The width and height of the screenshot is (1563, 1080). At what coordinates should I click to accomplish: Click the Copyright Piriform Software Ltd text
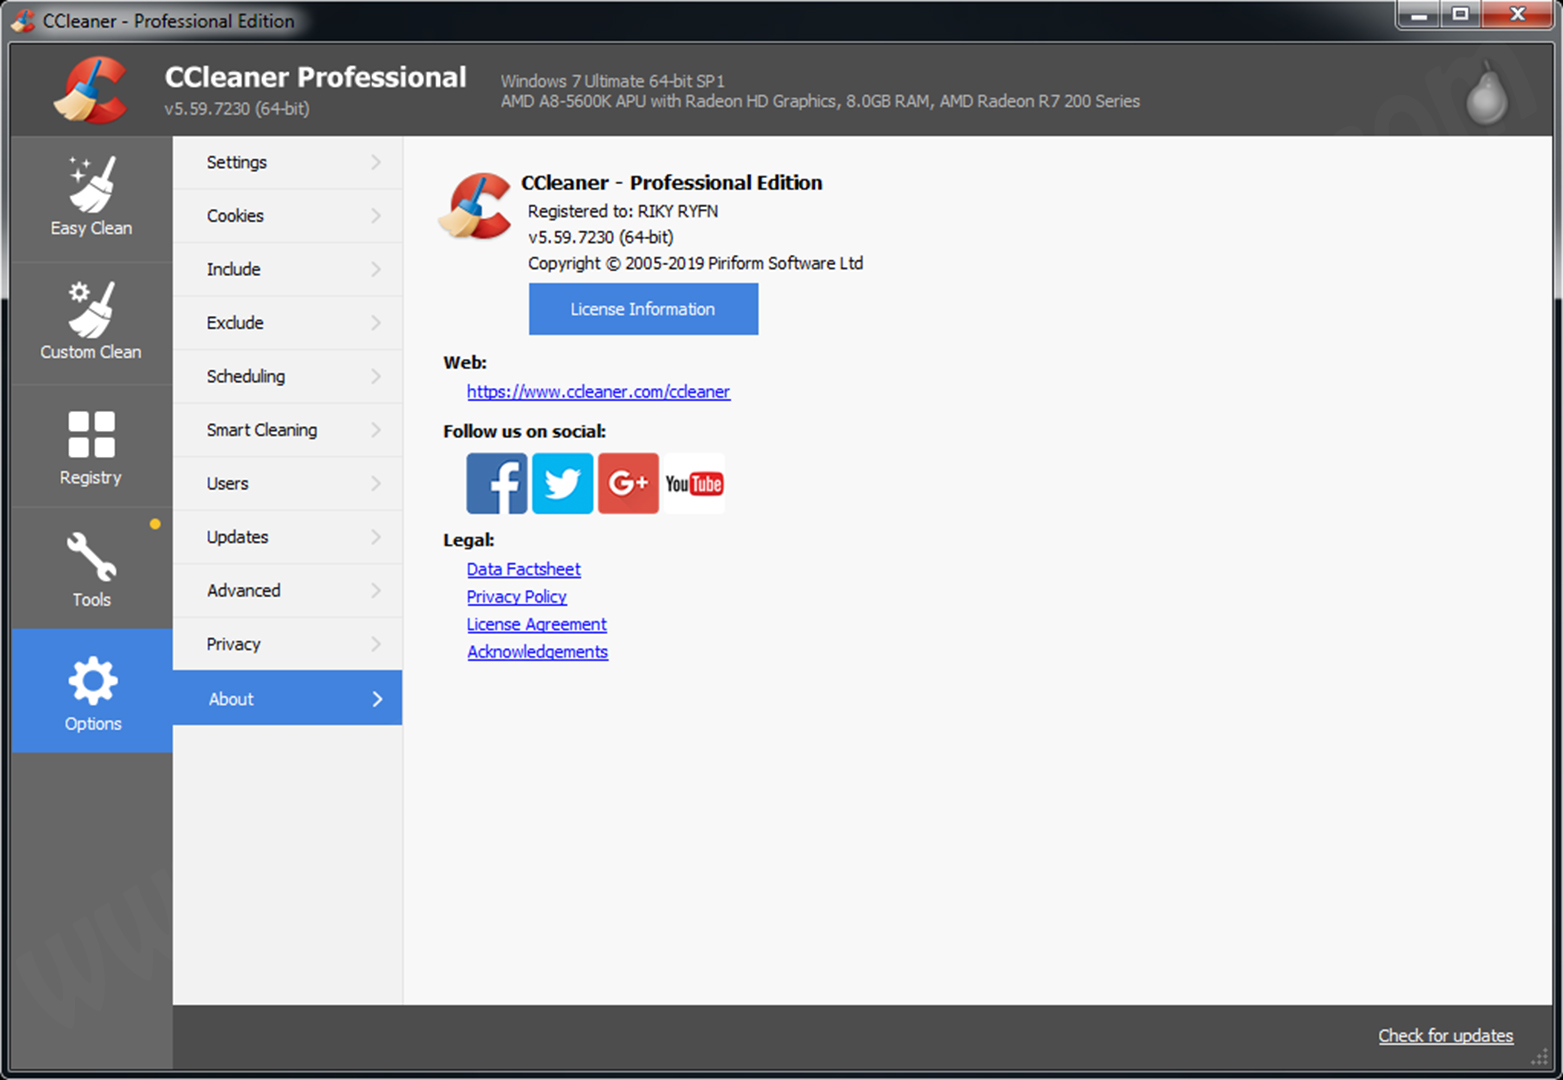click(x=695, y=263)
